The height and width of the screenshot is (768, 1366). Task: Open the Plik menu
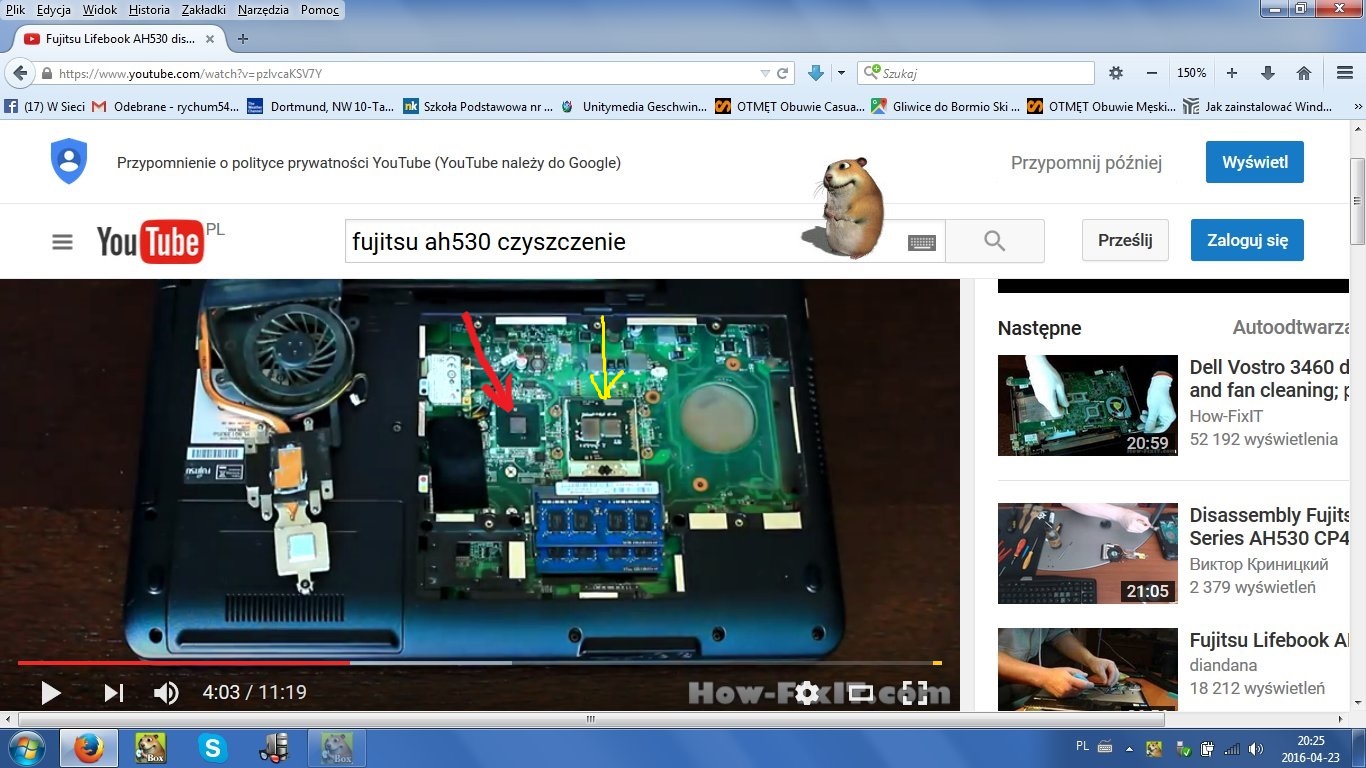click(15, 10)
